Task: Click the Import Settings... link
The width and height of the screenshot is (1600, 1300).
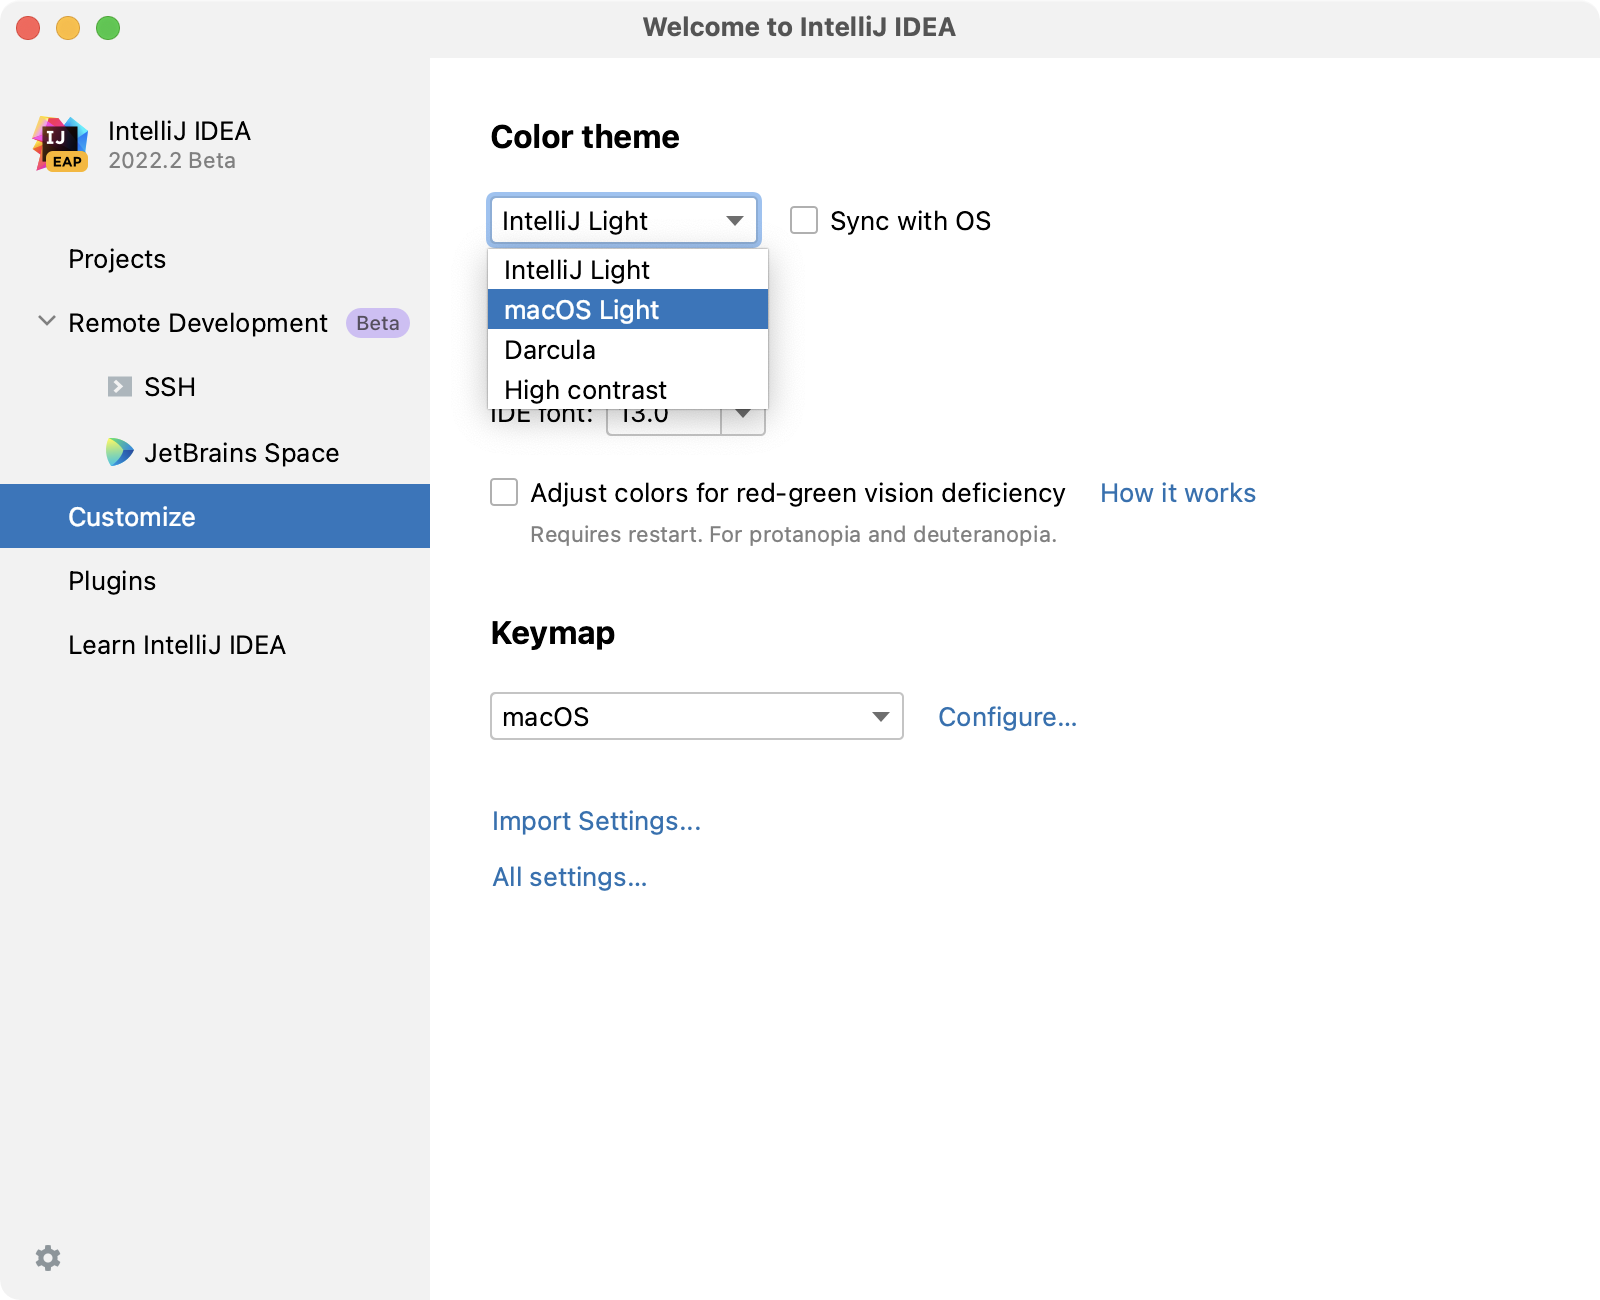Action: tap(596, 821)
